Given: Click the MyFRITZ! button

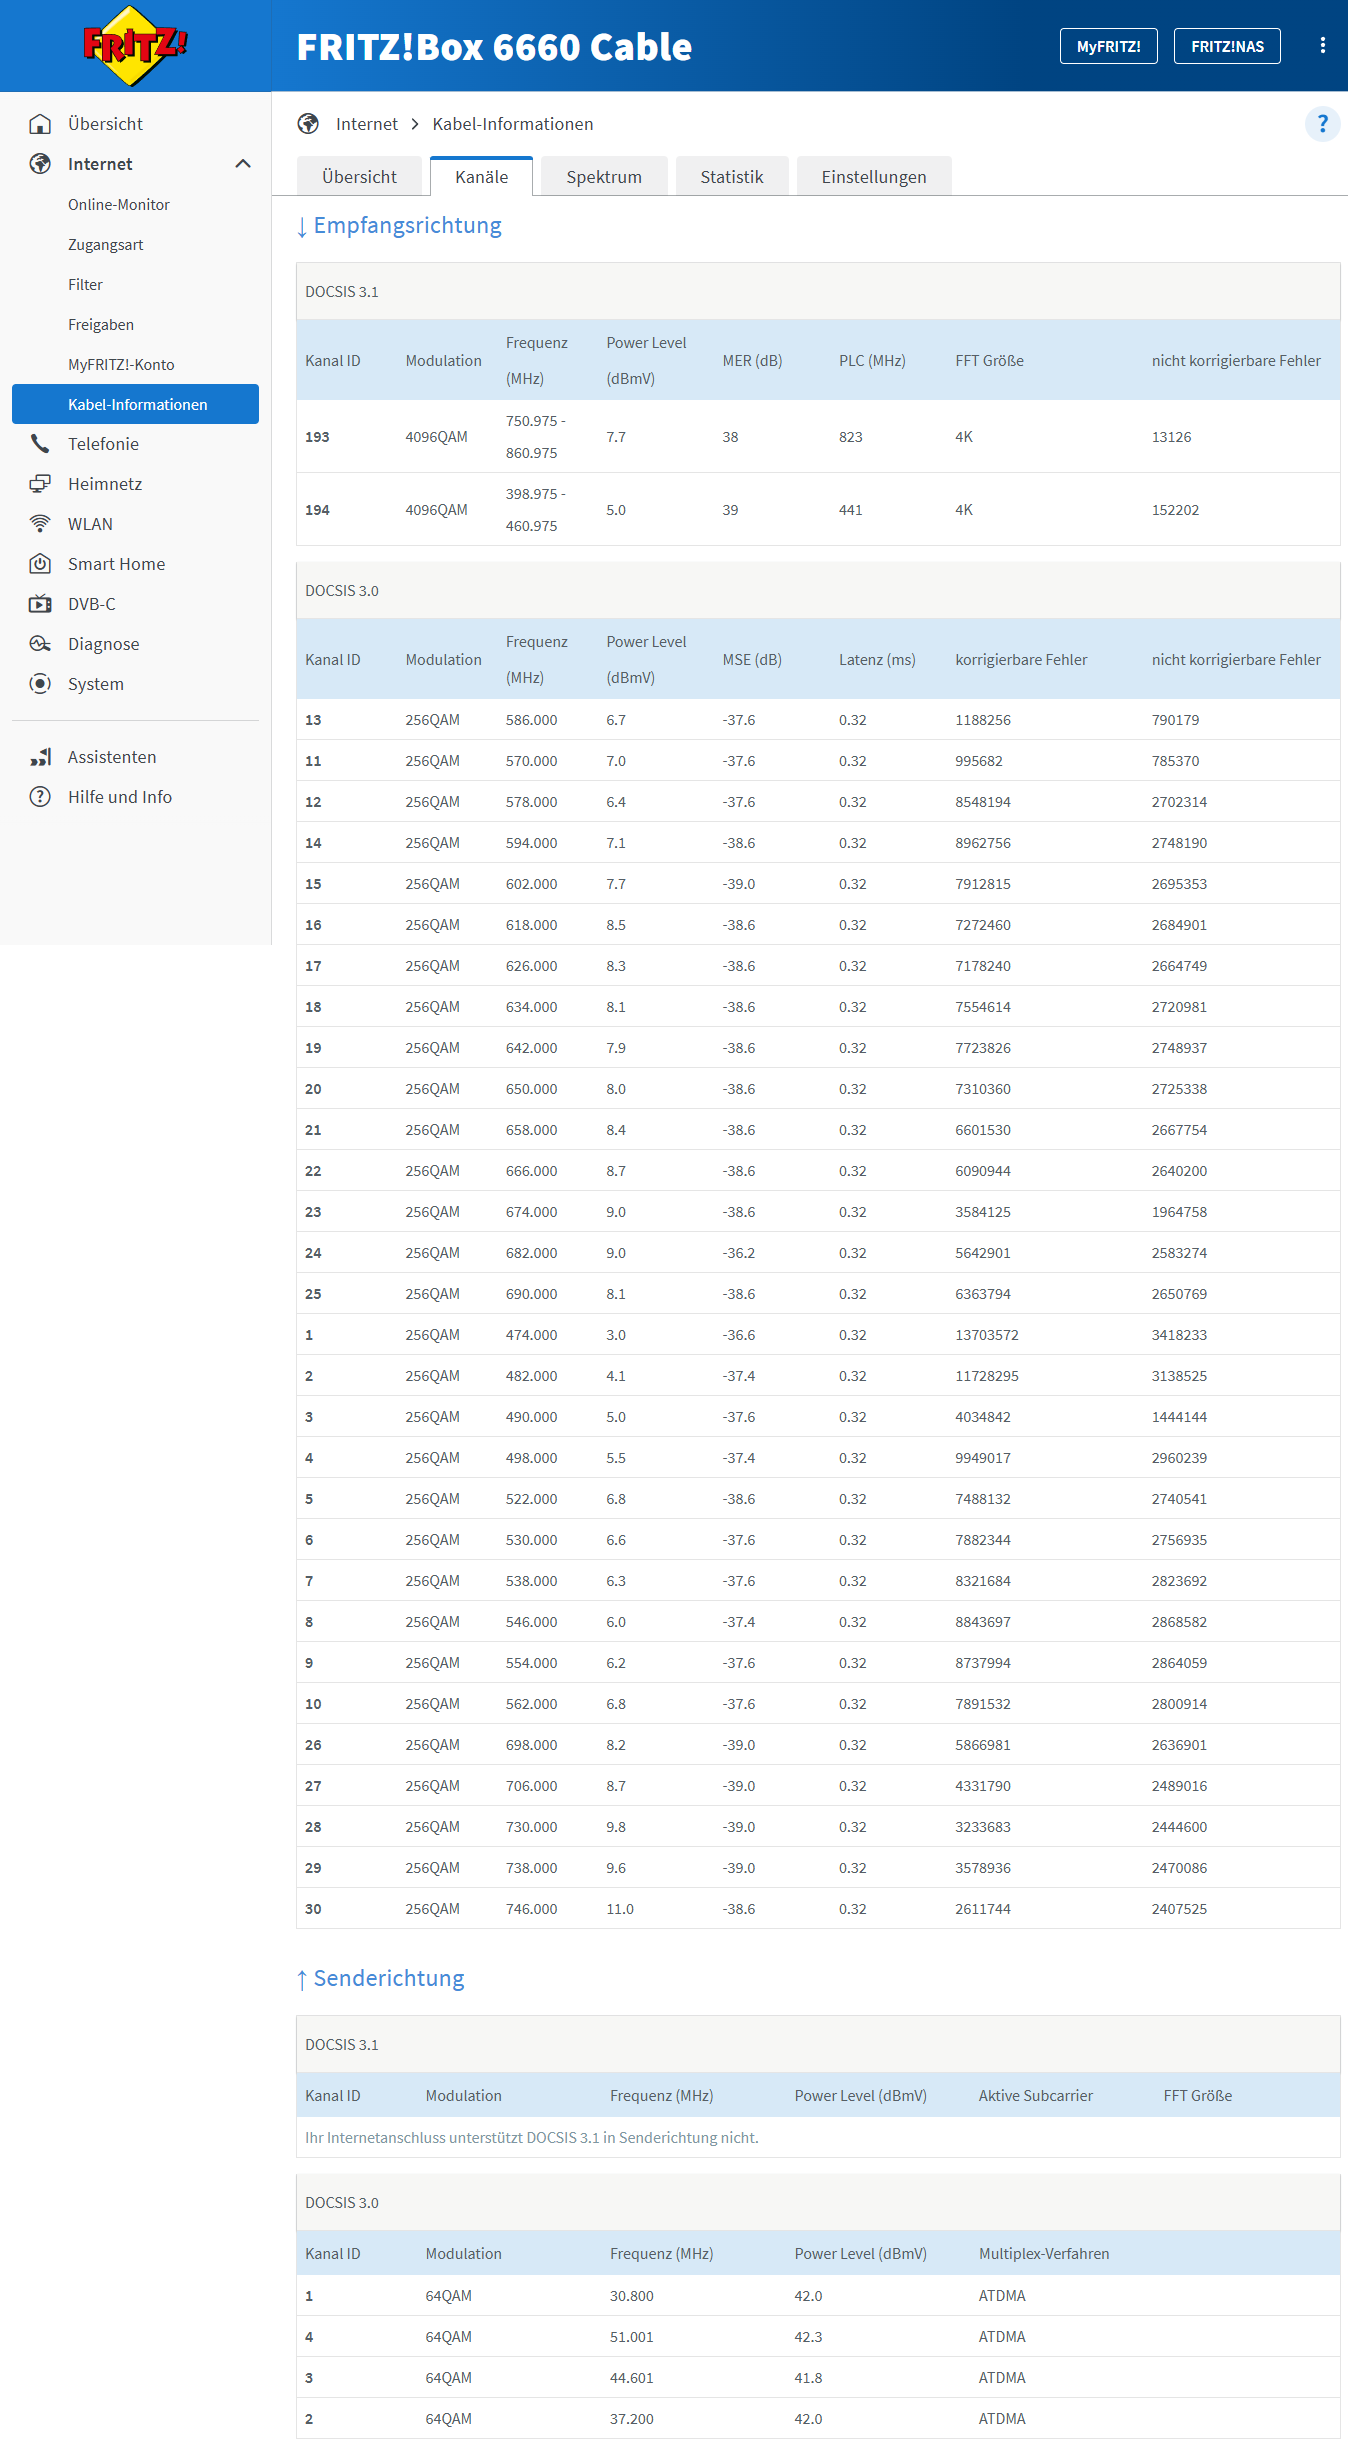Looking at the screenshot, I should [1108, 46].
